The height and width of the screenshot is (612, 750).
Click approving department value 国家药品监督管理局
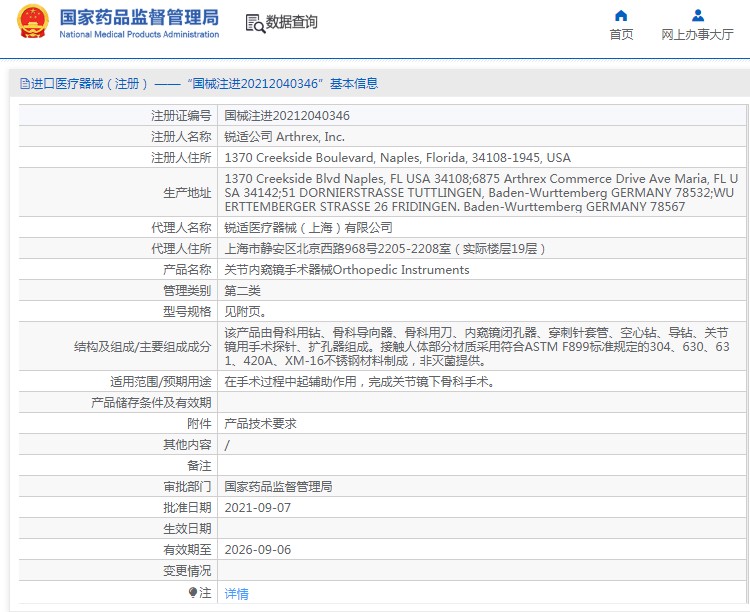click(278, 487)
